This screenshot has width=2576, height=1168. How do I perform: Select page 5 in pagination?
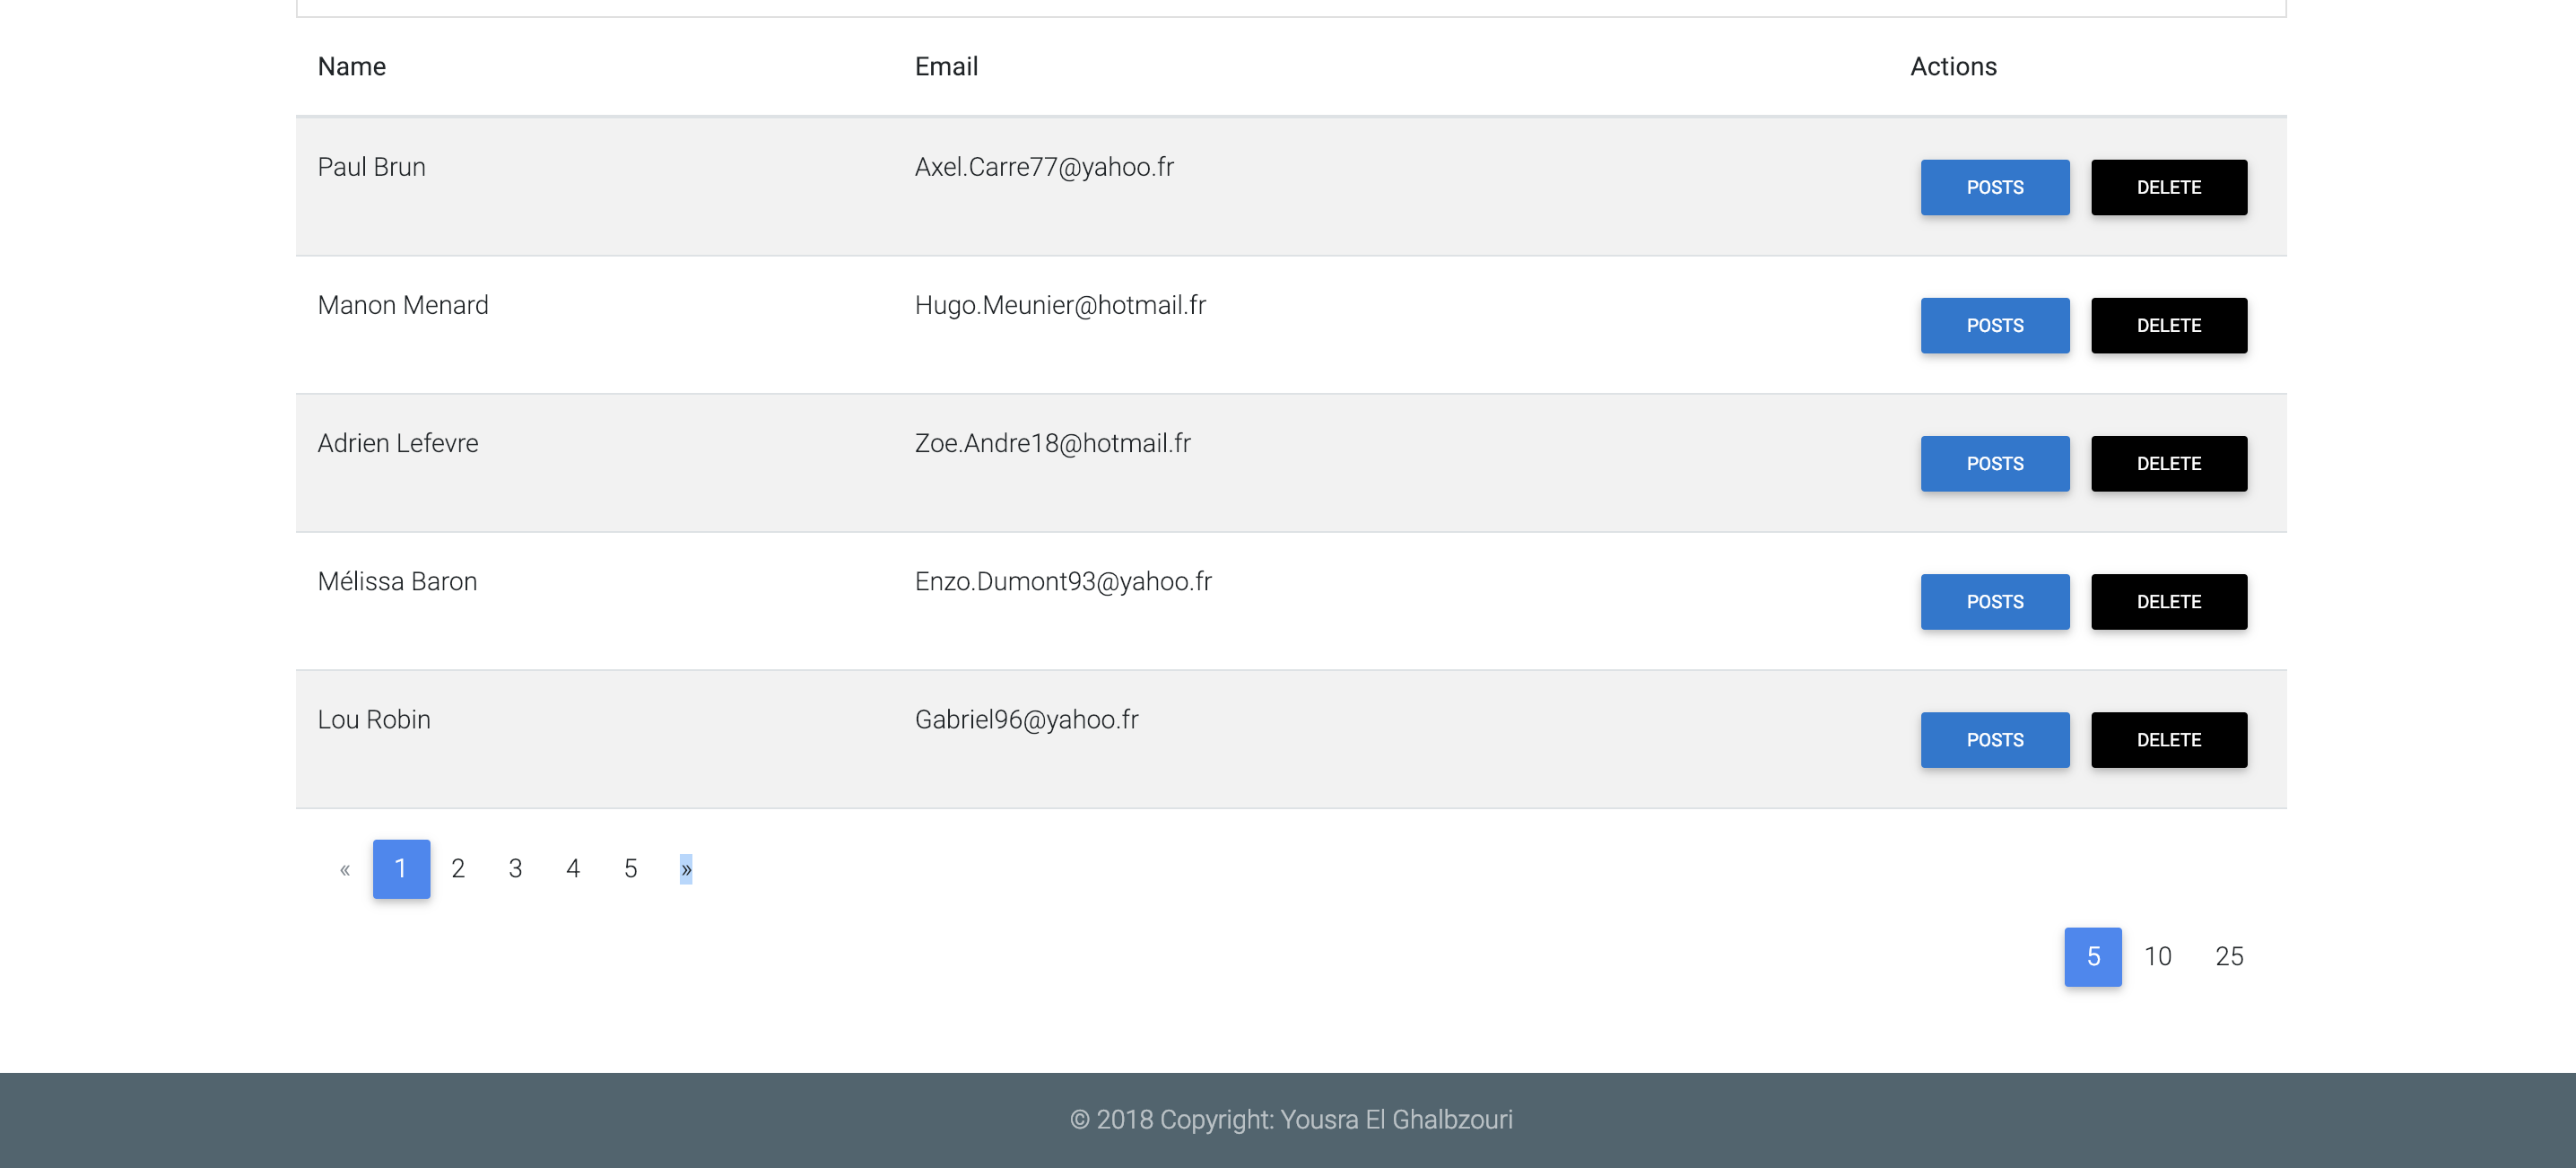click(x=630, y=868)
